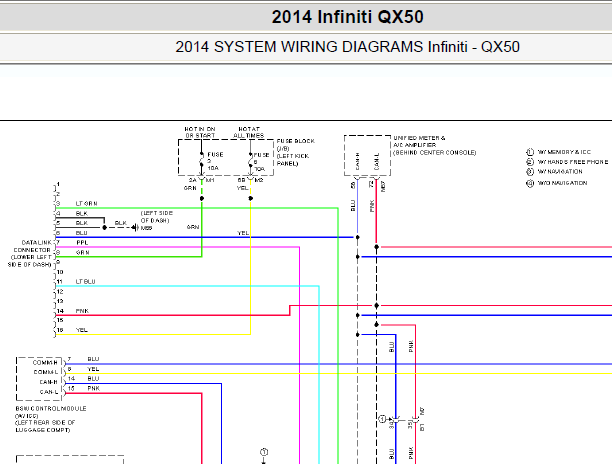Click the "BLU" label at data link pin 6

[x=82, y=233]
